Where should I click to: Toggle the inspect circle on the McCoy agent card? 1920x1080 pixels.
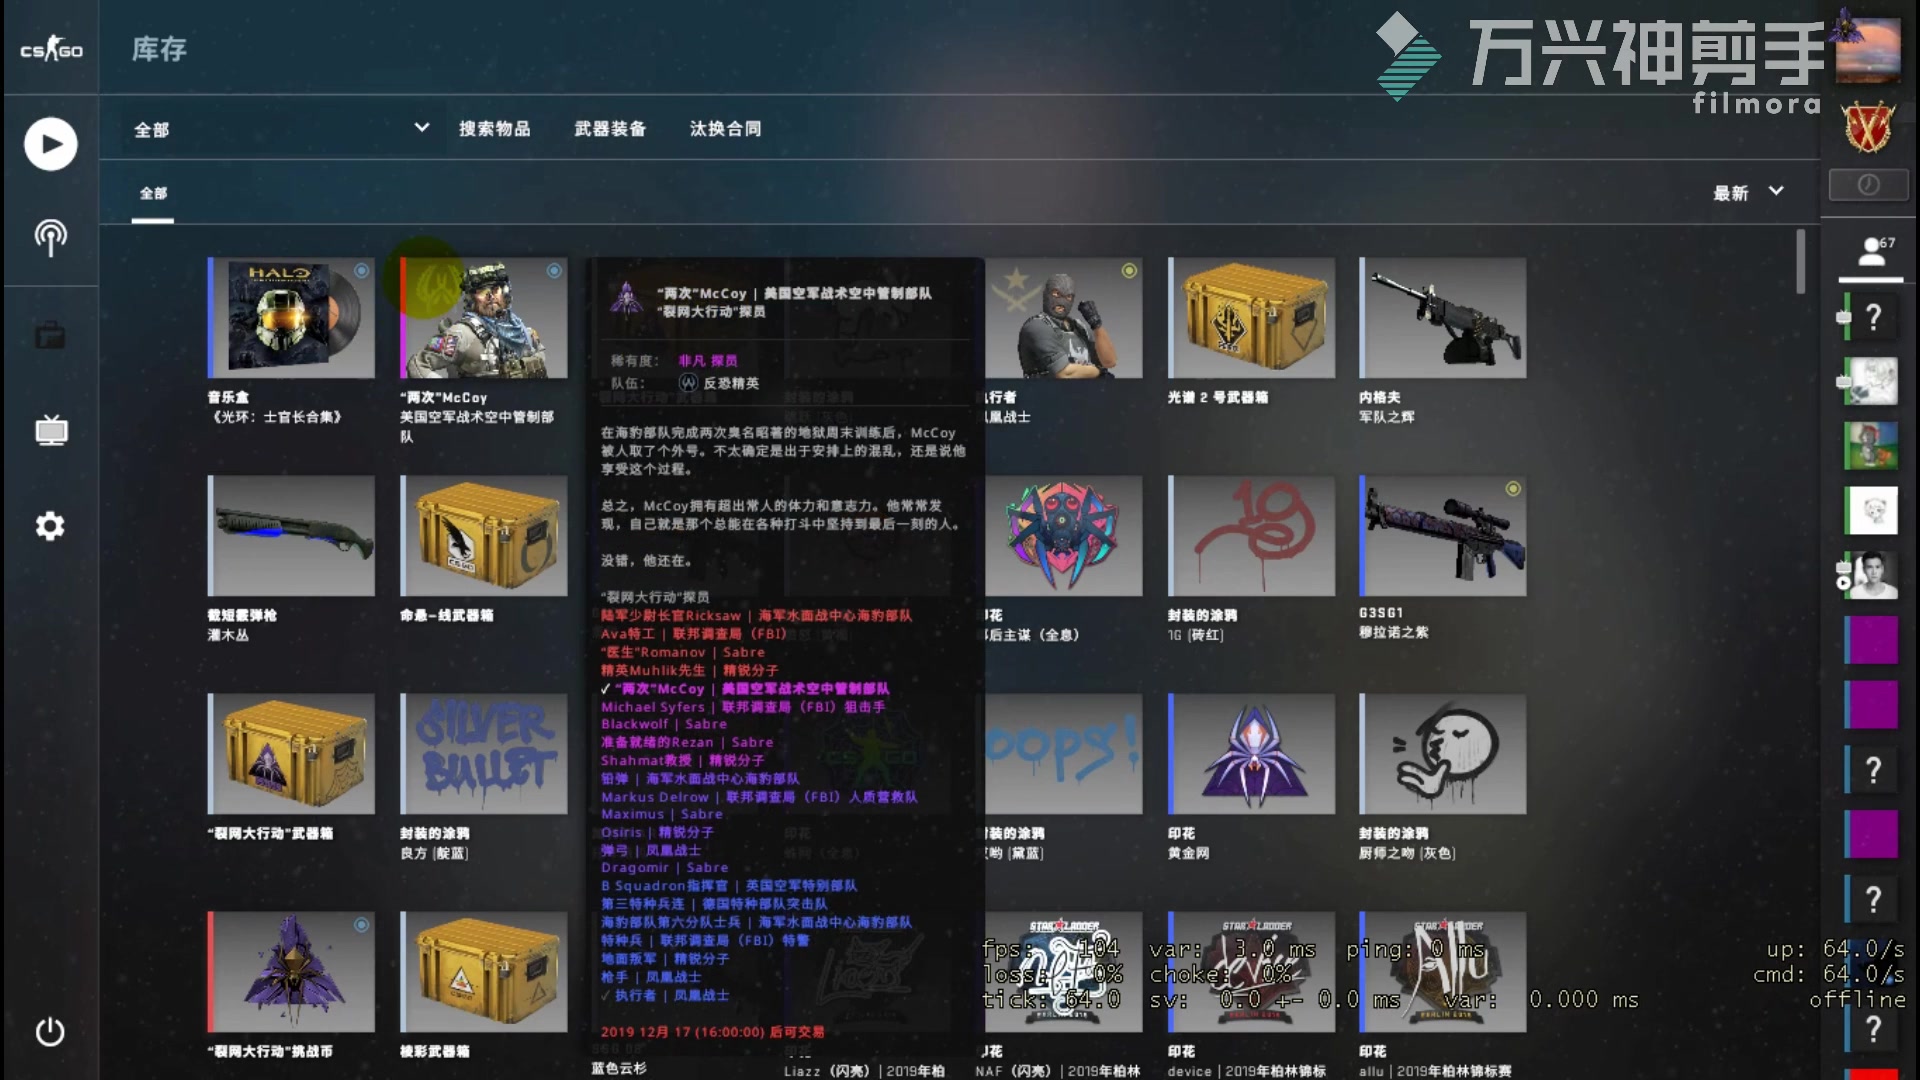tap(554, 268)
